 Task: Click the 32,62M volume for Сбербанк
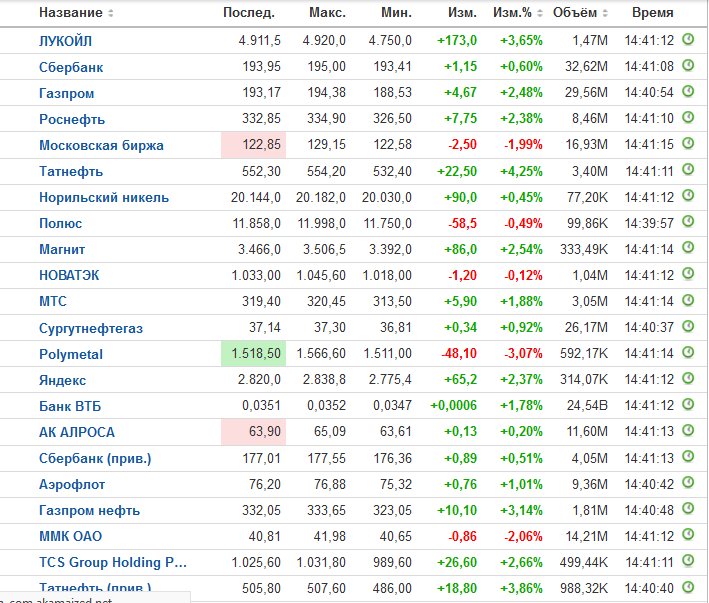click(x=586, y=67)
